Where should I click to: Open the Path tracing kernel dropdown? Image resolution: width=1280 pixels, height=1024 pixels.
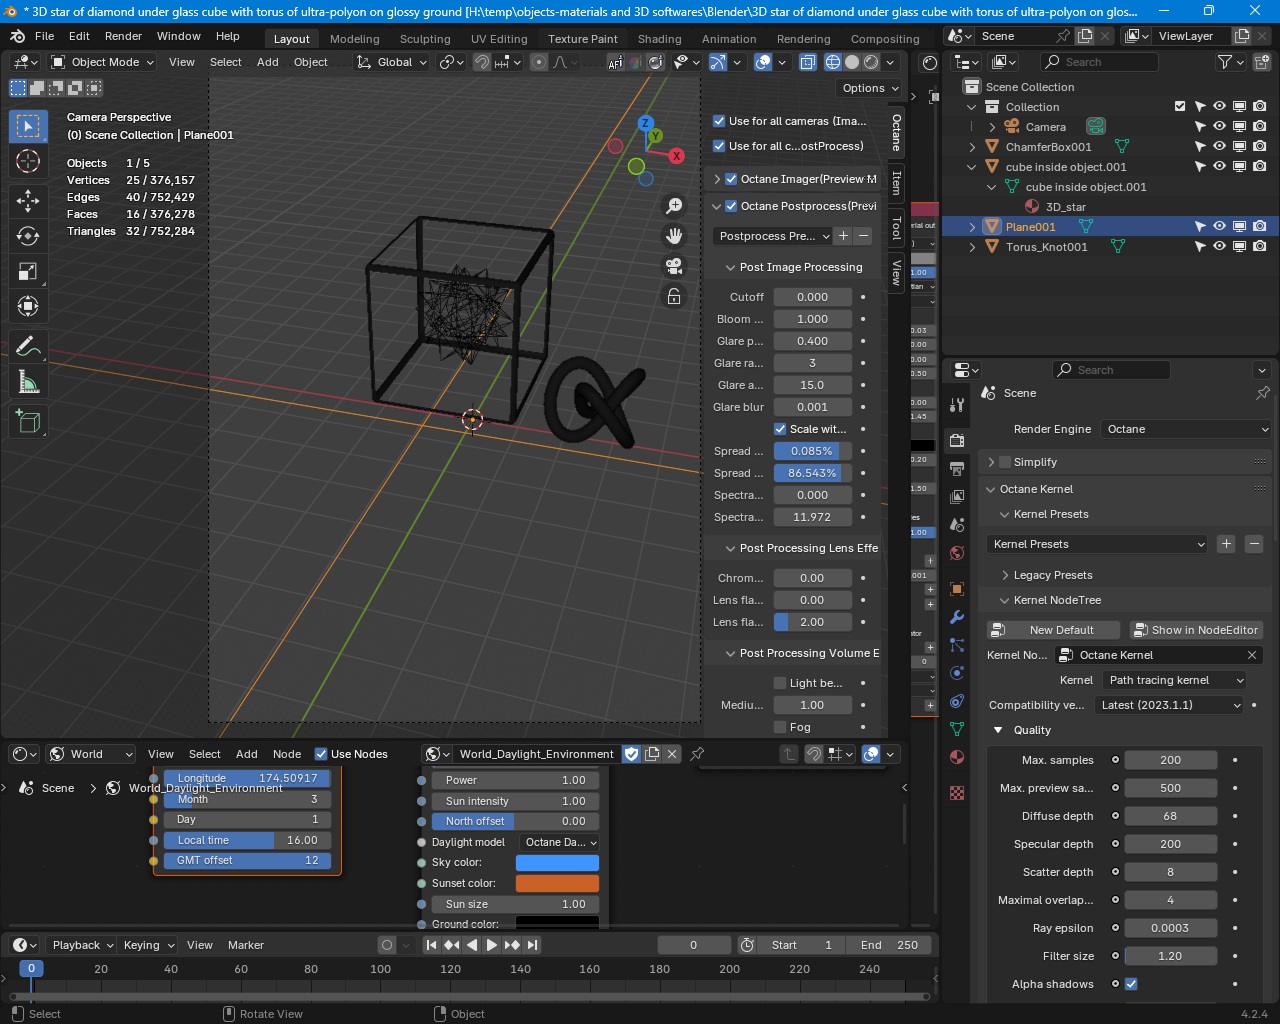(1175, 680)
